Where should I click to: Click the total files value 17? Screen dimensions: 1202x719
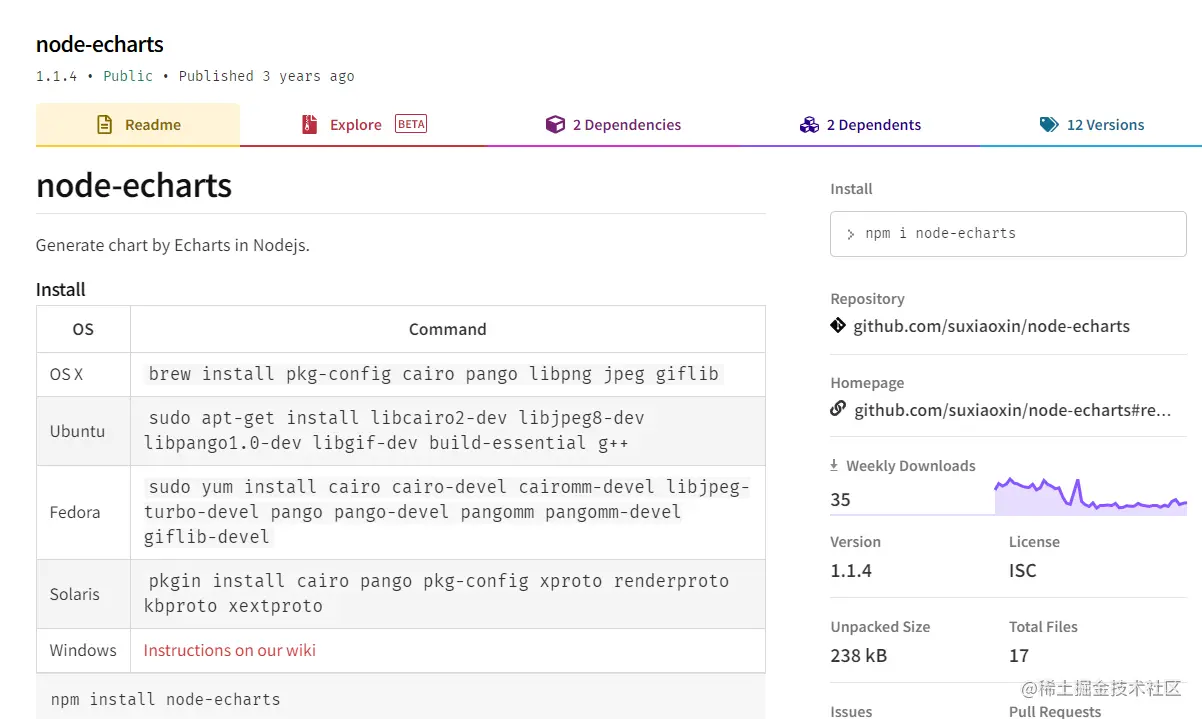(x=1019, y=656)
